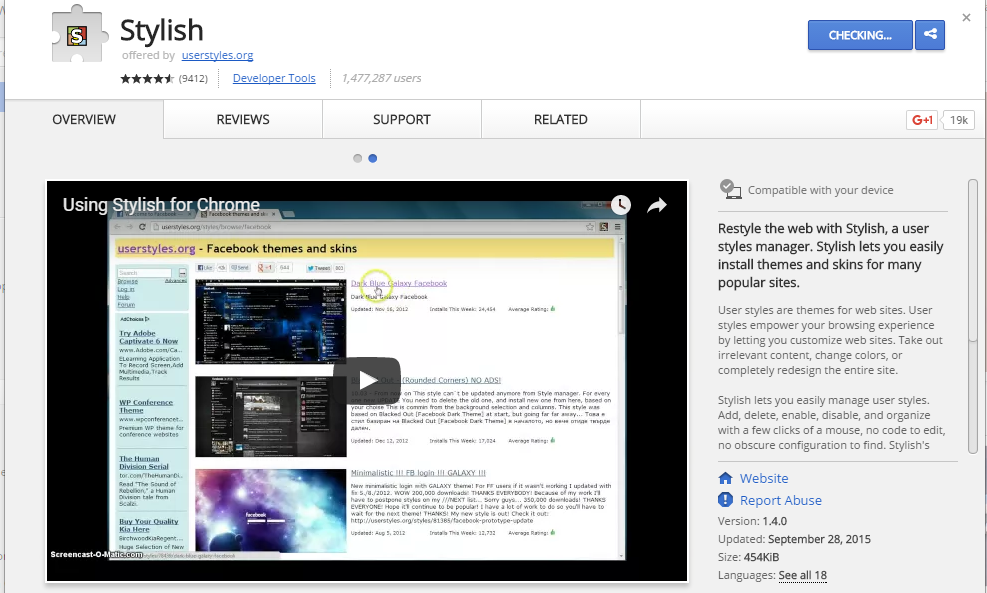Click the video share arrow icon
The height and width of the screenshot is (593, 987).
[657, 205]
